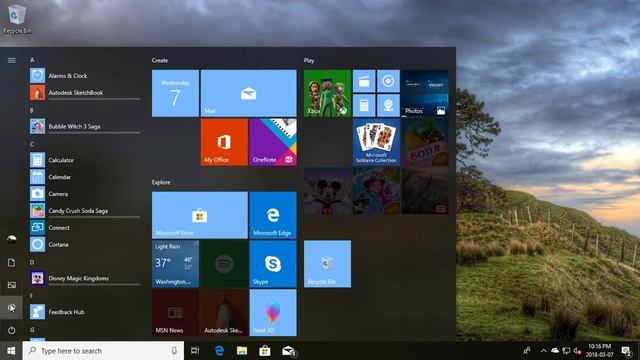Expand the Start menu hamburger button
640x360 pixels.
pos(11,60)
